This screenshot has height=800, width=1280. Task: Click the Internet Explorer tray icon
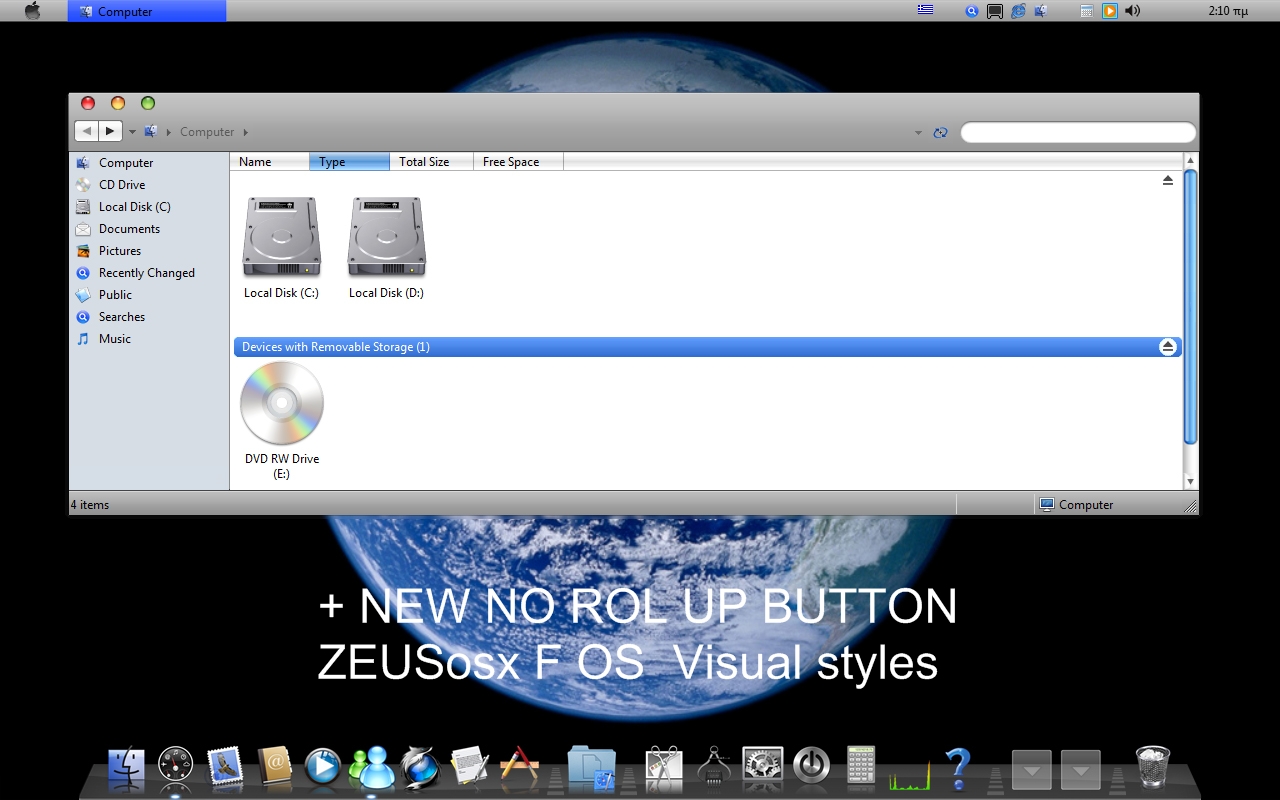[x=1018, y=11]
